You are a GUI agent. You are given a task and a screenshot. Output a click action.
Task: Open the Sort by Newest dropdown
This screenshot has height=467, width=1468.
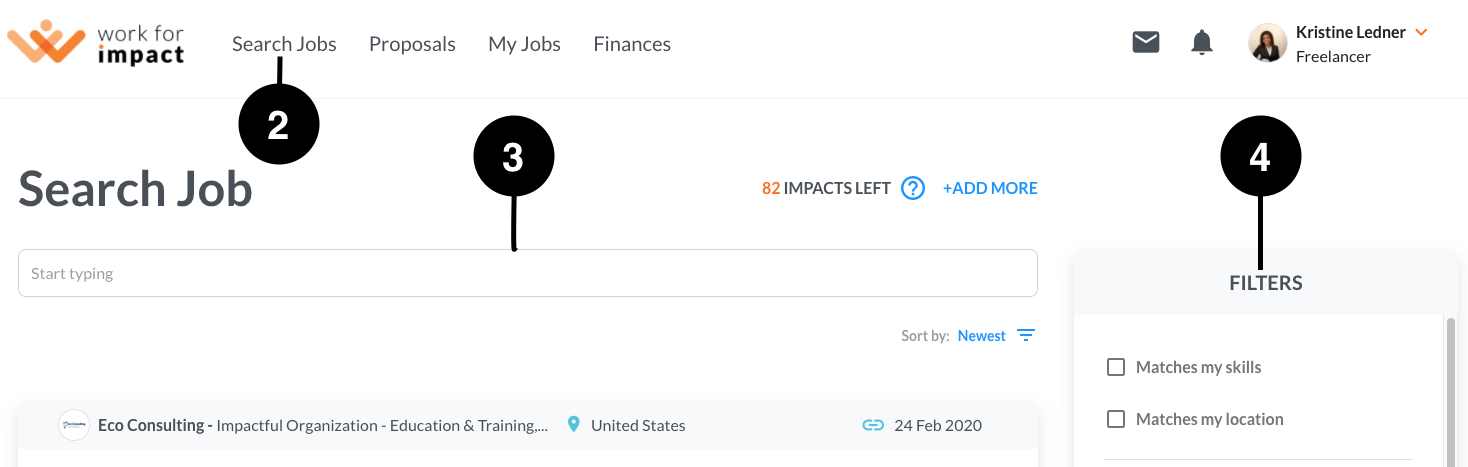pos(981,336)
